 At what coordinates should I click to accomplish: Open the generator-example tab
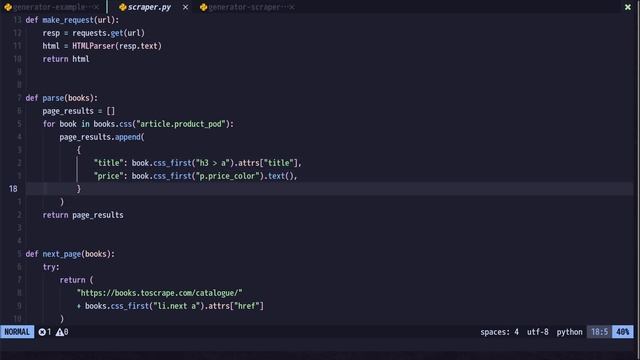tap(49, 7)
